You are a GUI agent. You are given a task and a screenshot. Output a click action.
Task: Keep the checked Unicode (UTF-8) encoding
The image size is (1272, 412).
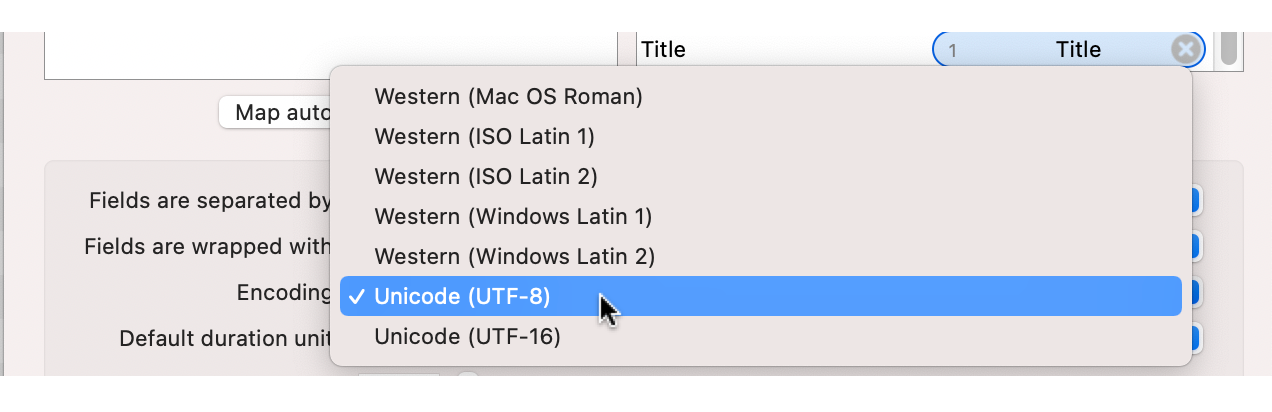point(462,297)
